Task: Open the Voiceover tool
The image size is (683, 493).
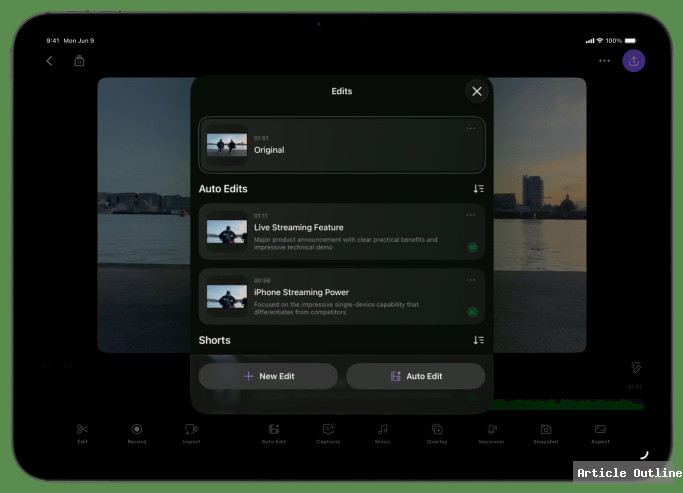Action: coord(491,429)
